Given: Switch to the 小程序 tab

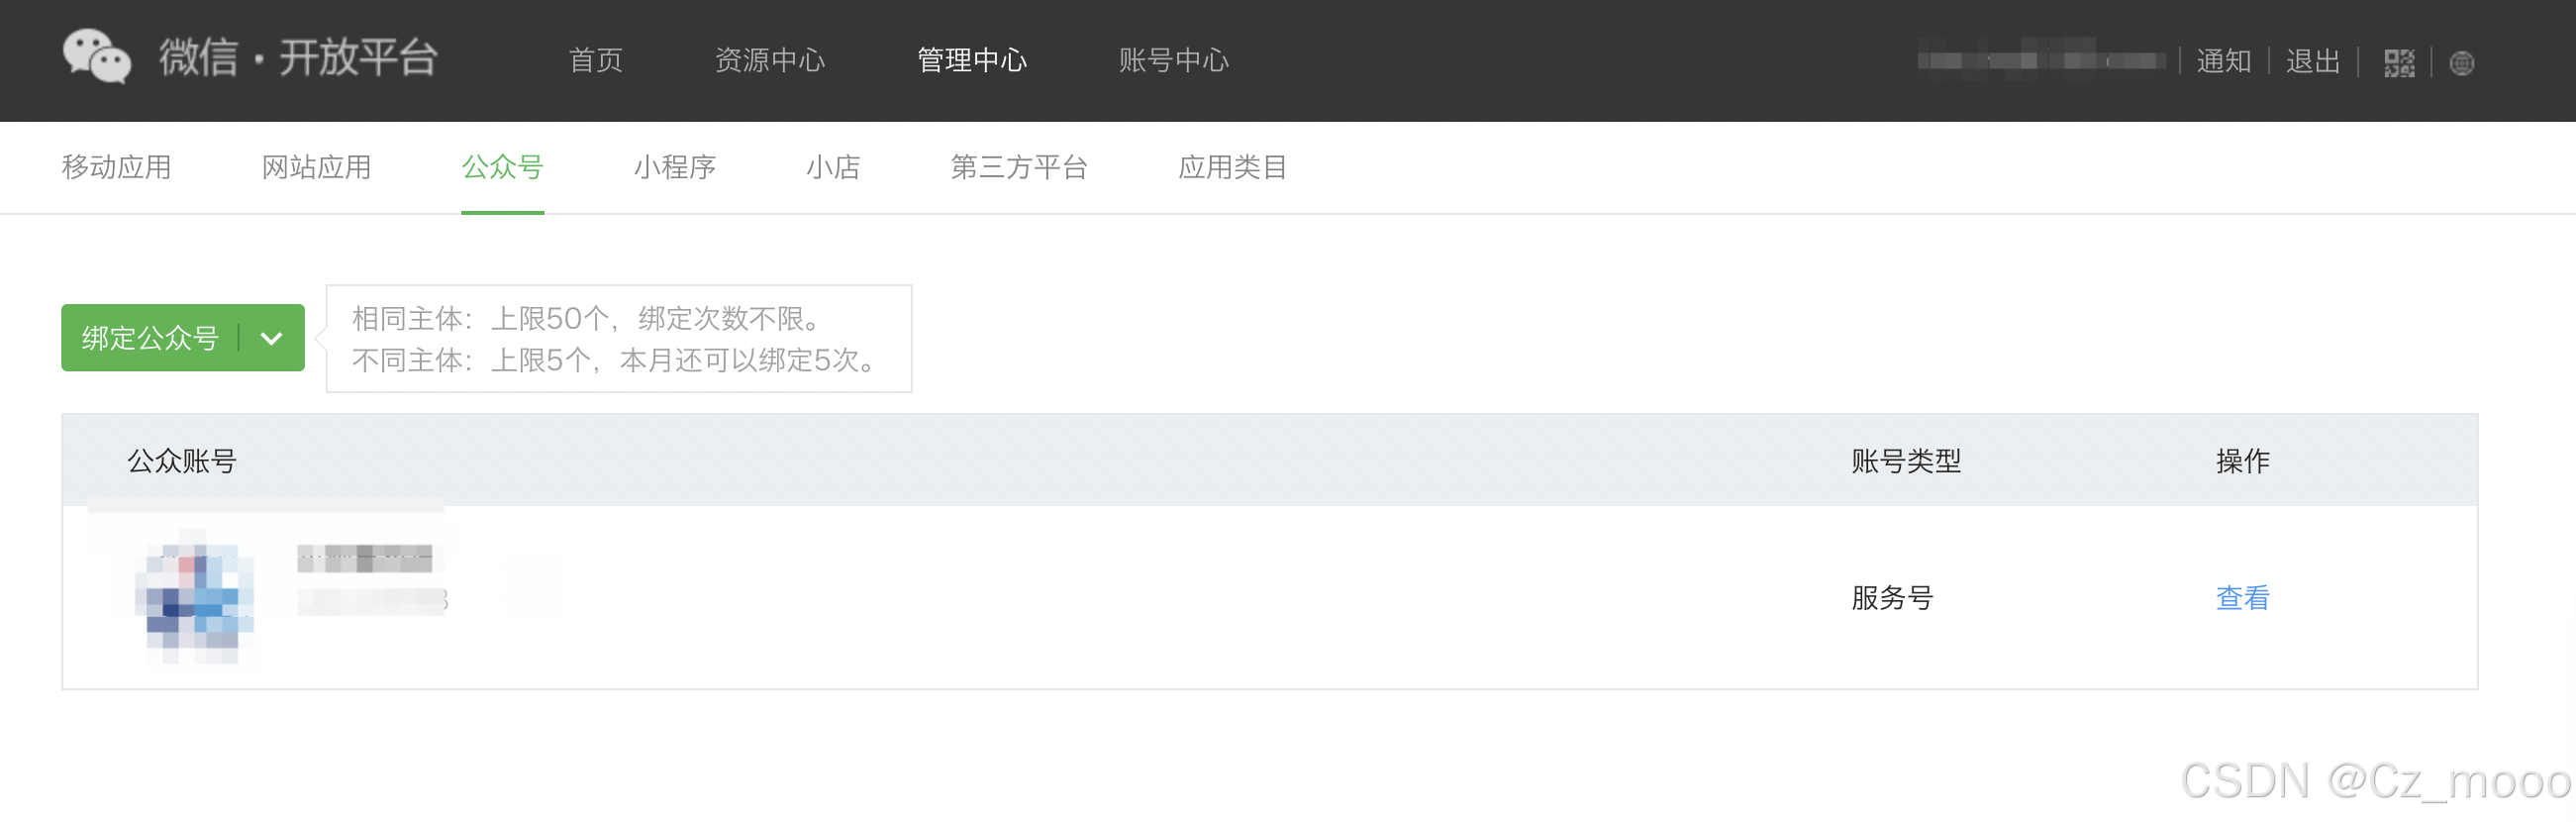Looking at the screenshot, I should [674, 167].
